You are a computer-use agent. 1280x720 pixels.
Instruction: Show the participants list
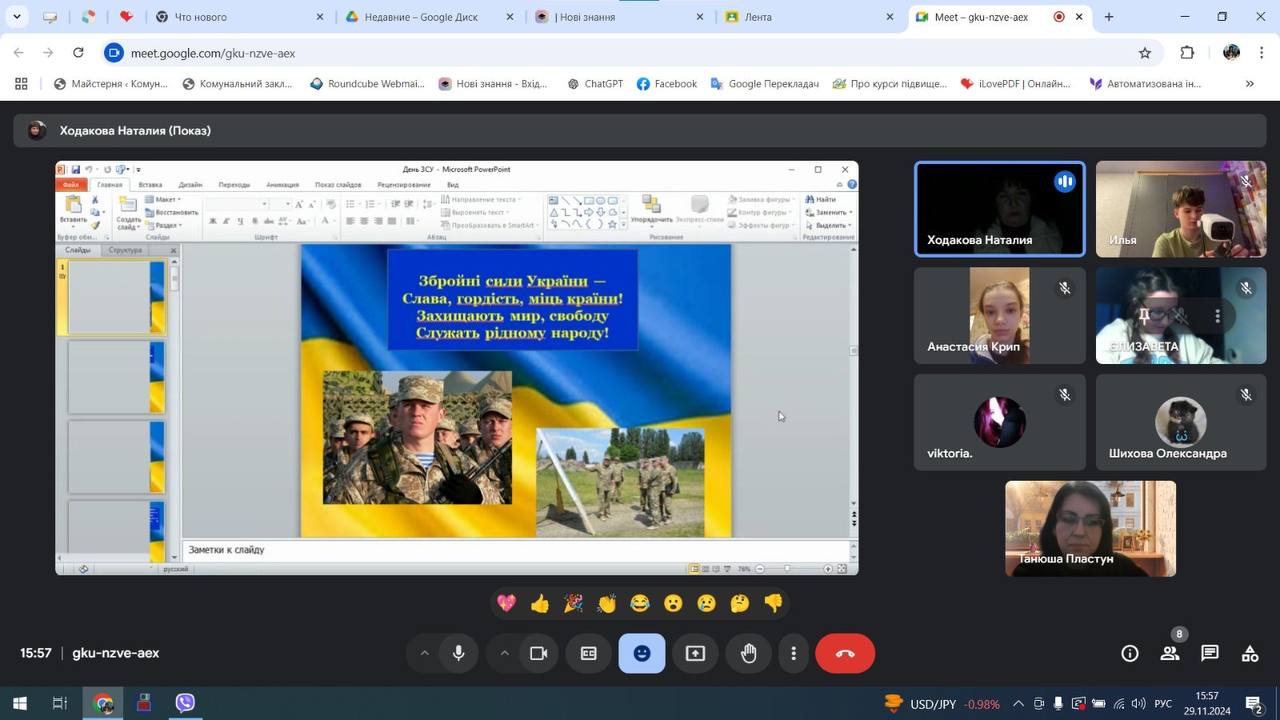point(1169,653)
